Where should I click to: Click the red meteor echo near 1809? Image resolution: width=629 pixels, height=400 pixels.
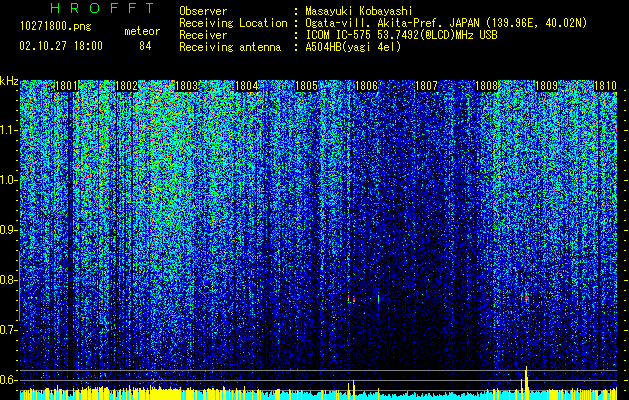tap(526, 297)
